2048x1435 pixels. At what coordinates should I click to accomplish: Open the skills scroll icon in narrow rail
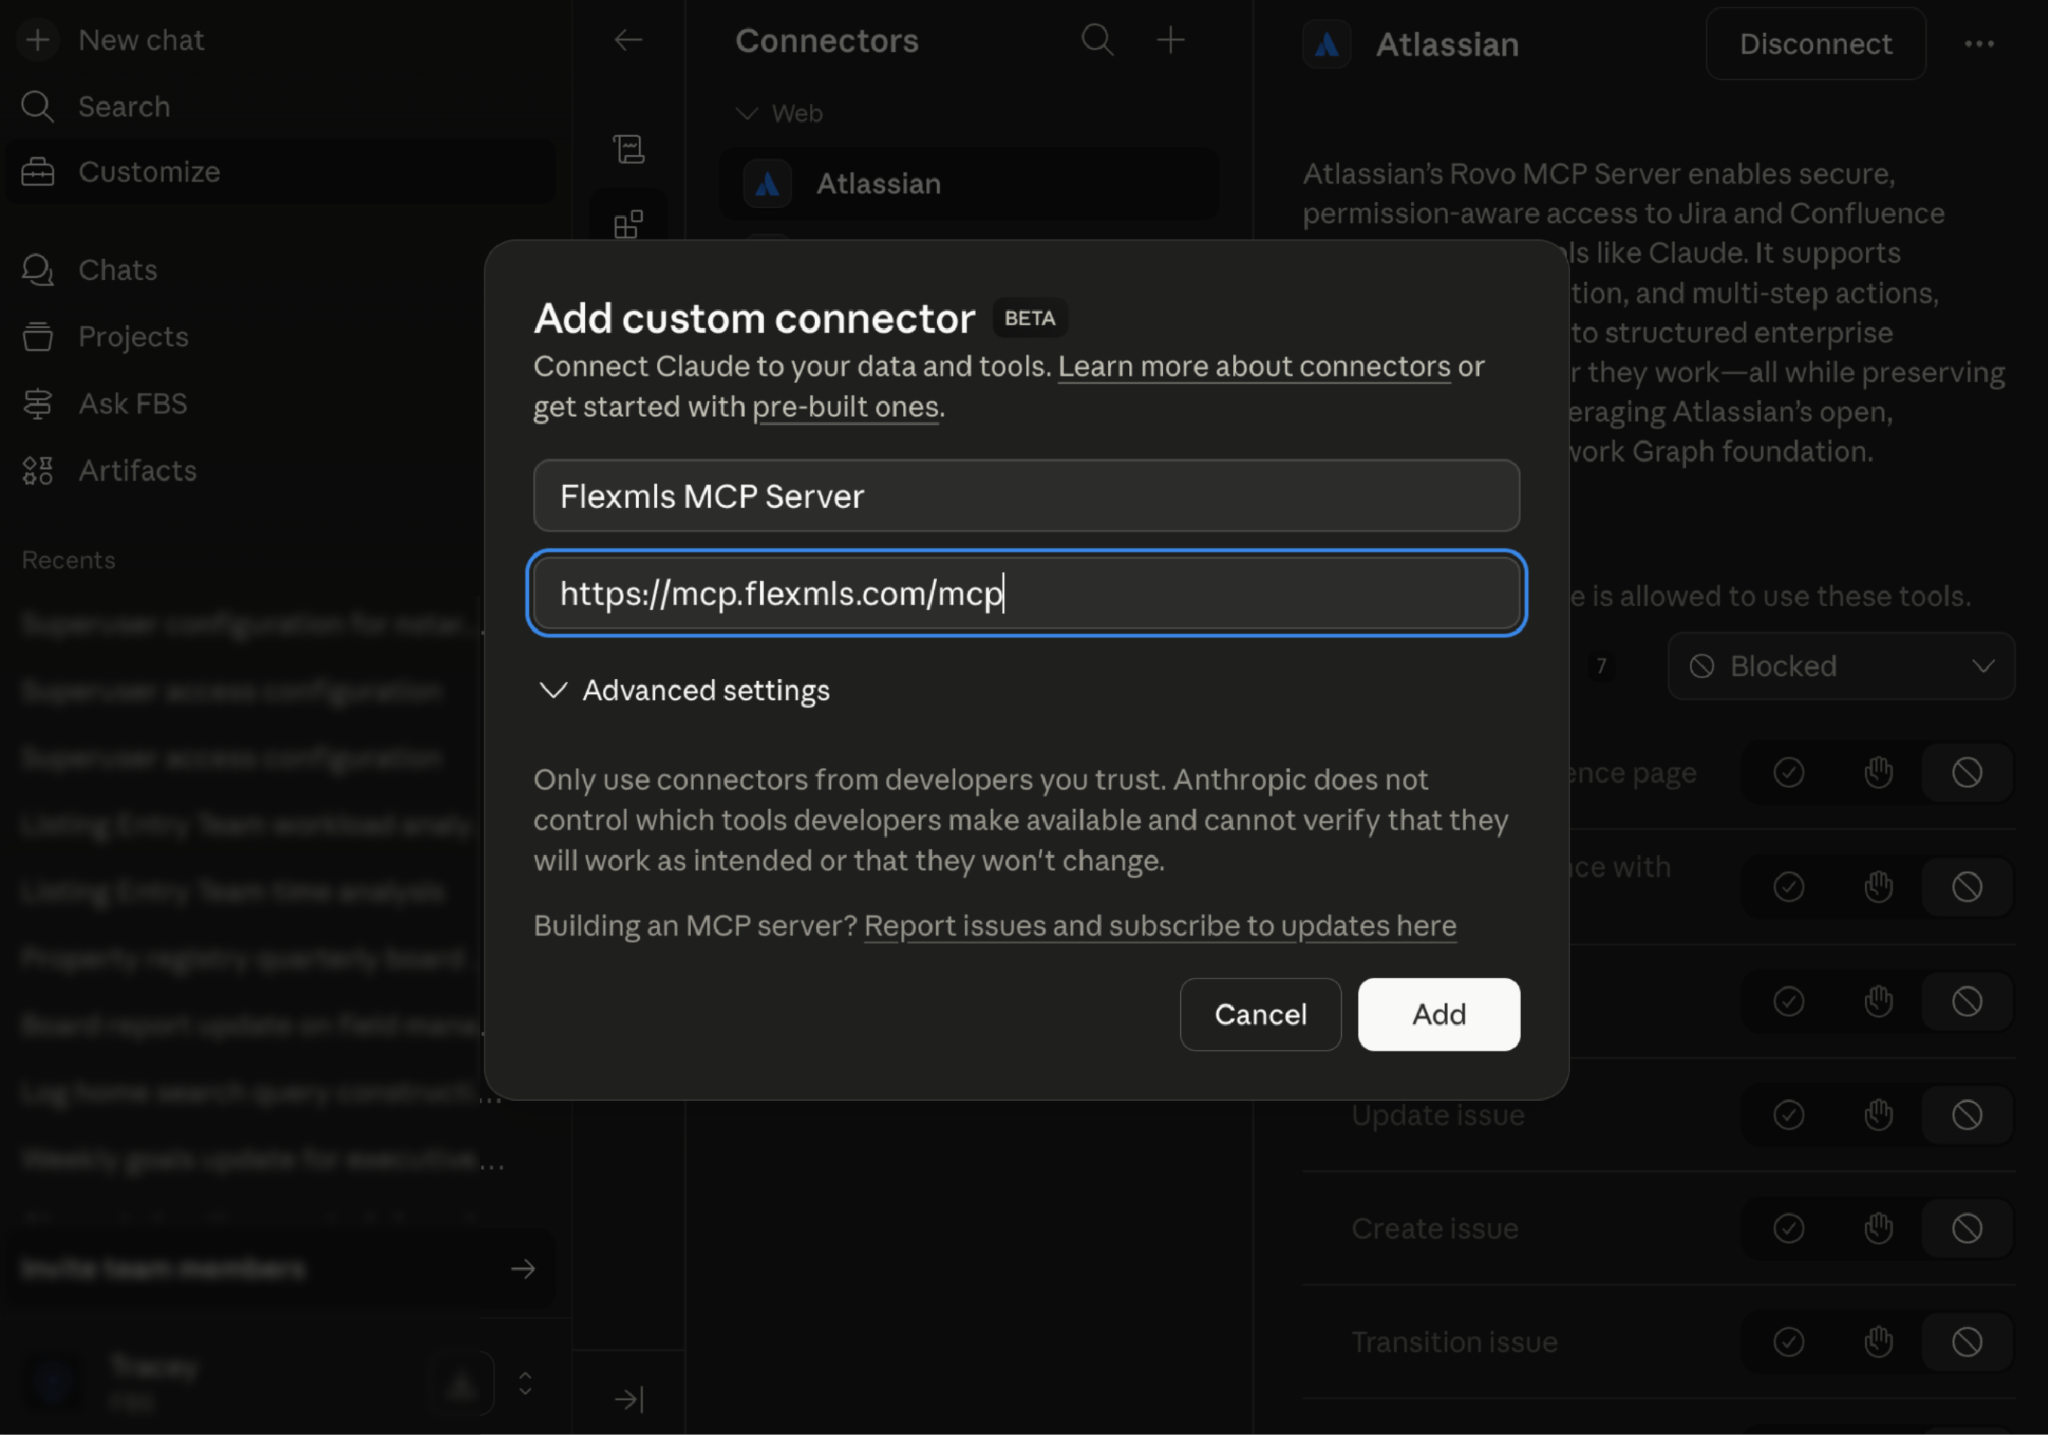click(x=628, y=149)
